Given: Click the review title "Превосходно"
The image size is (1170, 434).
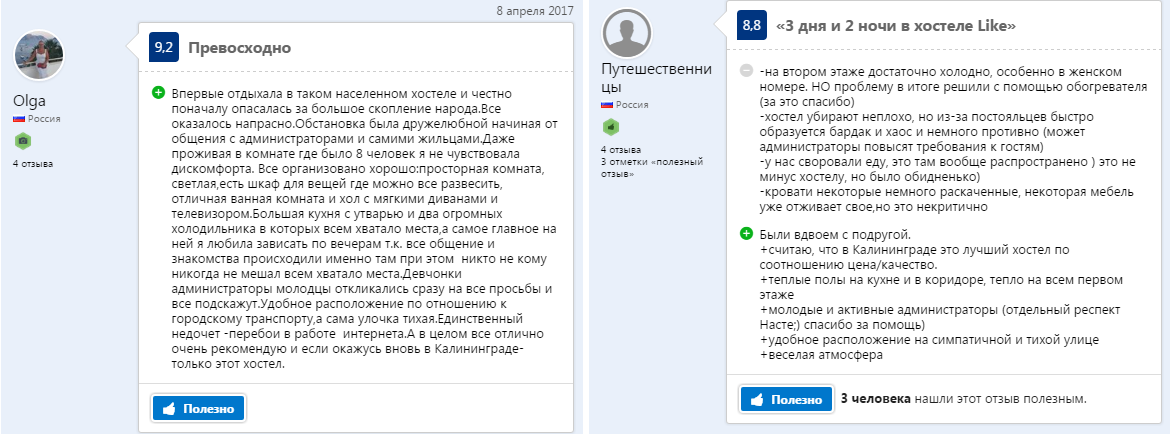Looking at the screenshot, I should click(x=239, y=47).
